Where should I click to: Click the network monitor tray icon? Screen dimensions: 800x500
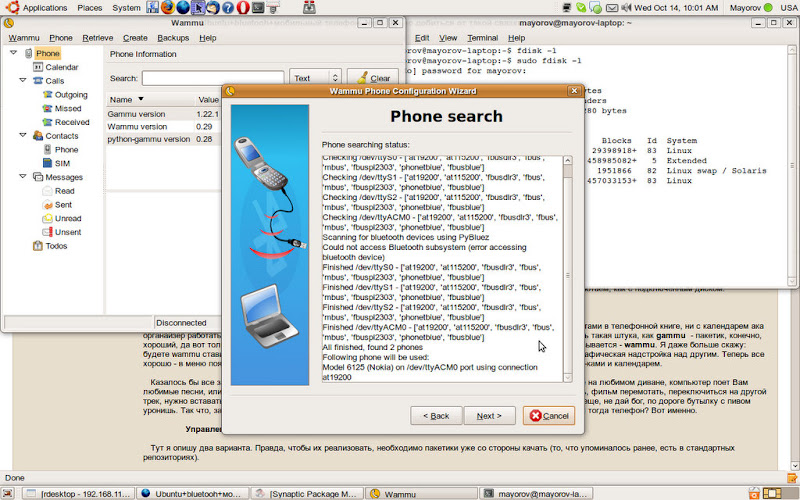click(x=567, y=8)
